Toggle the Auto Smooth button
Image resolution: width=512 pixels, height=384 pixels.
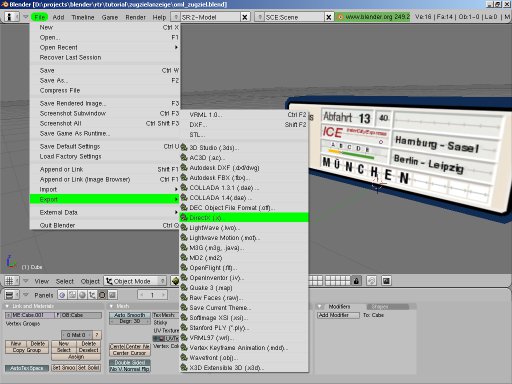[x=130, y=315]
